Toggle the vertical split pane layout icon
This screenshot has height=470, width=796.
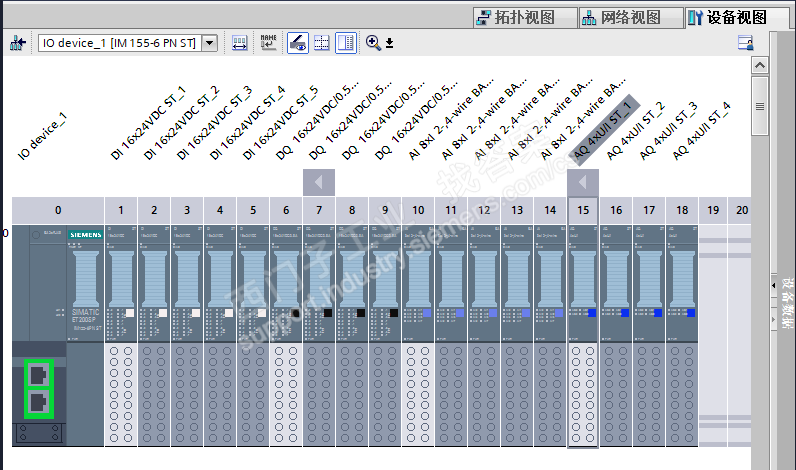346,43
